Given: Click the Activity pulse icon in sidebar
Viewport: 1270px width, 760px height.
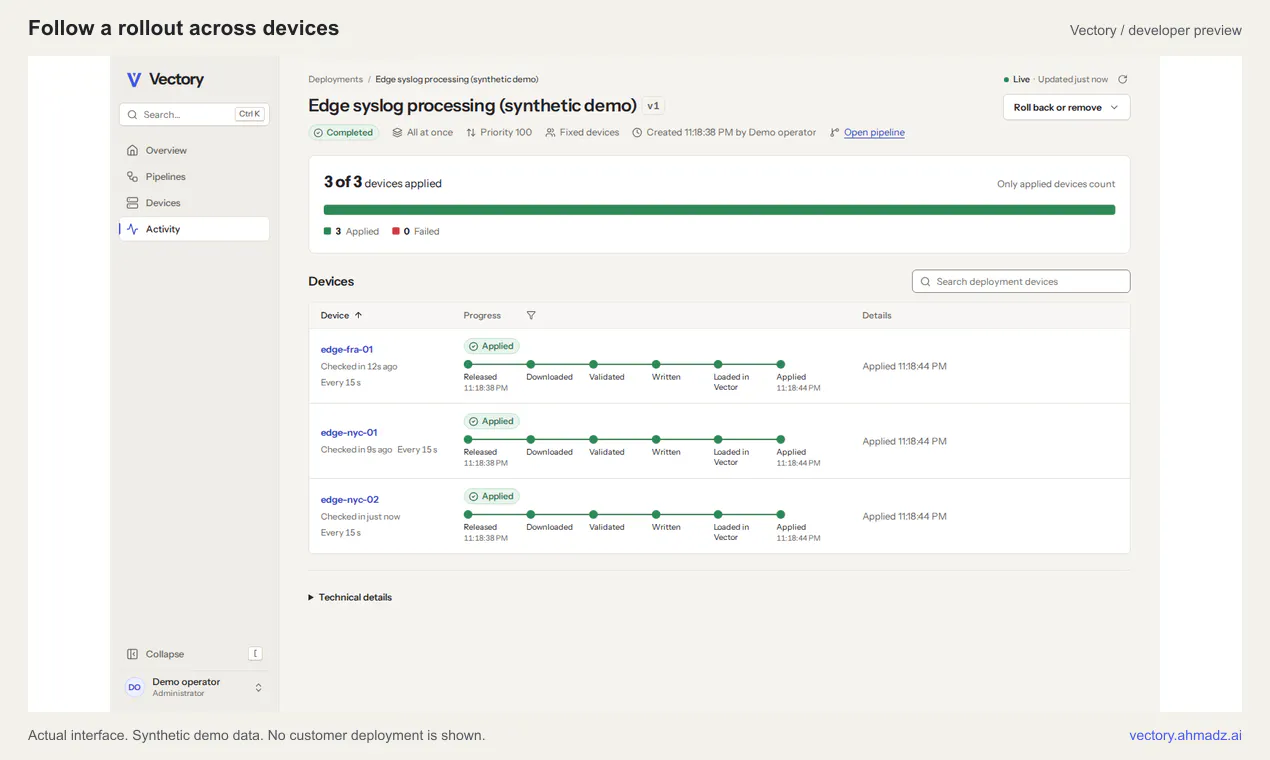Looking at the screenshot, I should point(132,229).
